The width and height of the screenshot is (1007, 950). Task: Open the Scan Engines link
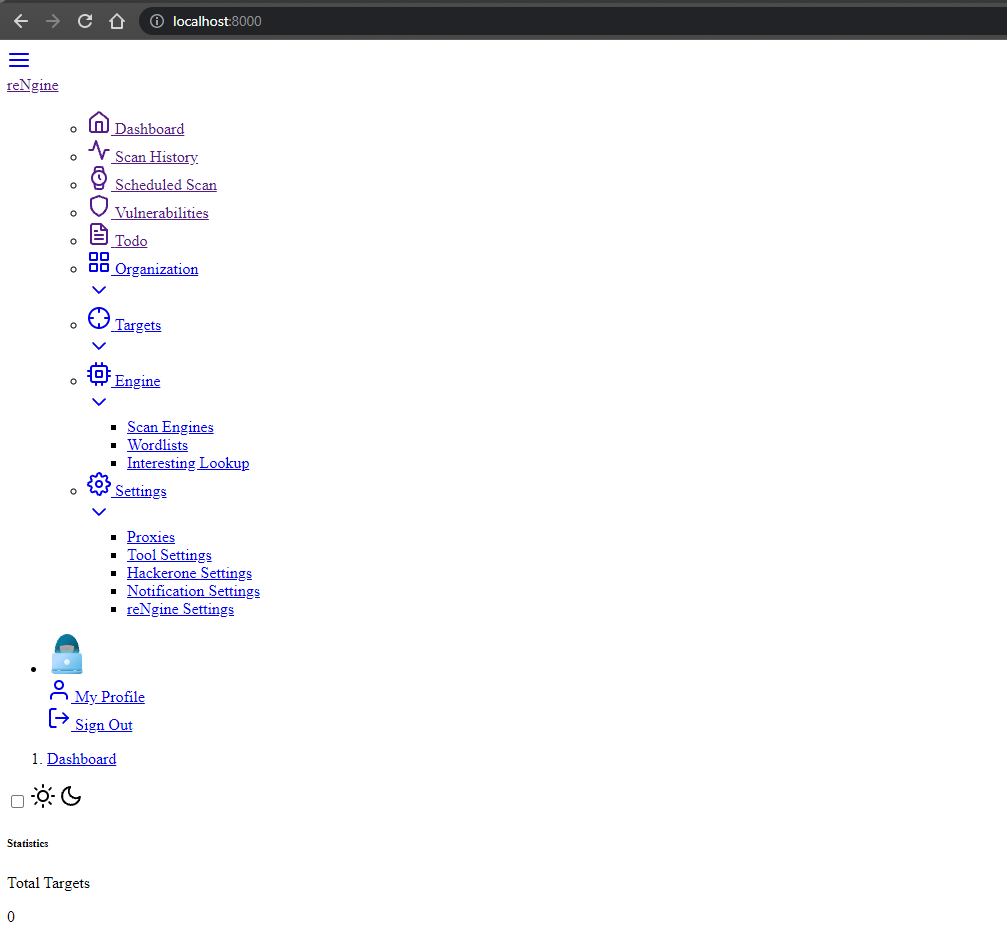click(170, 427)
